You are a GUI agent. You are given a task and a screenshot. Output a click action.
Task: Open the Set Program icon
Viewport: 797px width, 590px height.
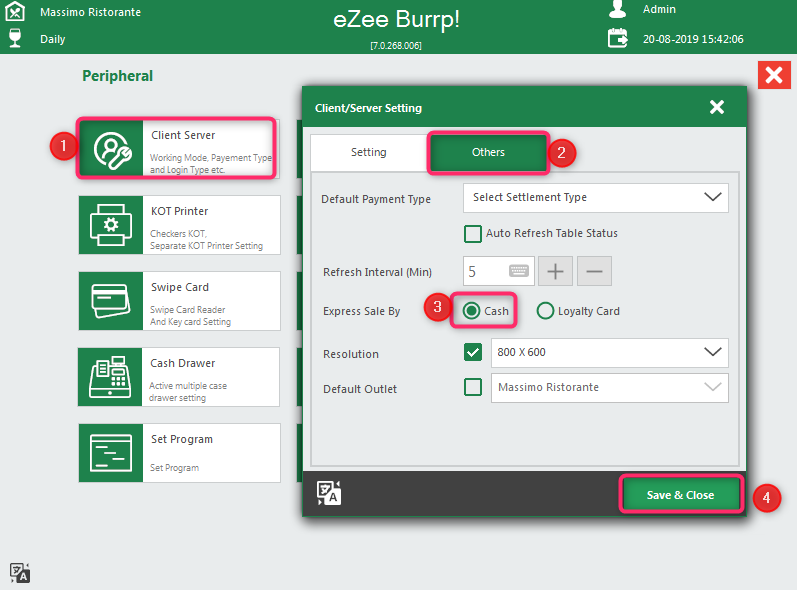(x=111, y=453)
